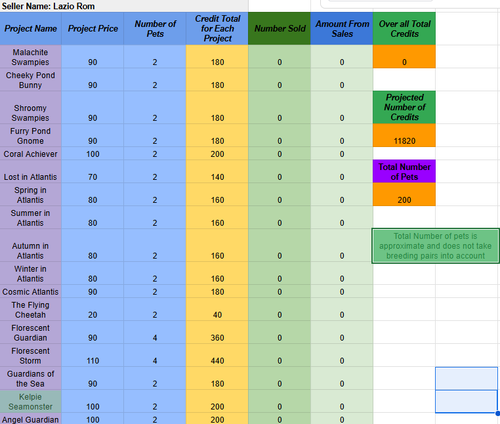Select price 90 in Malachite Swampies row

click(93, 57)
